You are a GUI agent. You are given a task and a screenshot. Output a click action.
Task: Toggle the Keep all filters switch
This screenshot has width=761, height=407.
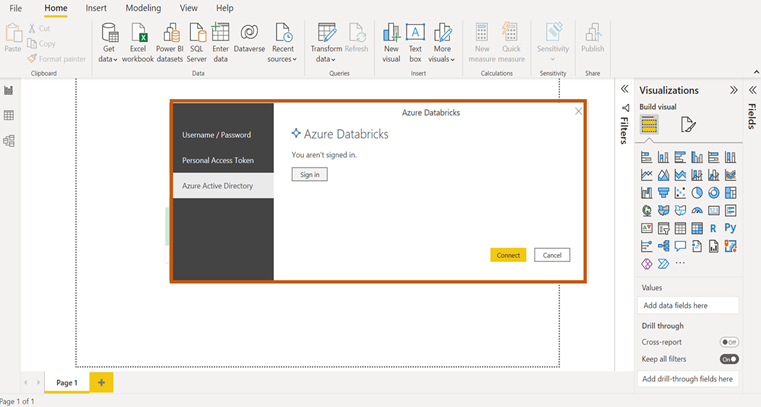729,359
